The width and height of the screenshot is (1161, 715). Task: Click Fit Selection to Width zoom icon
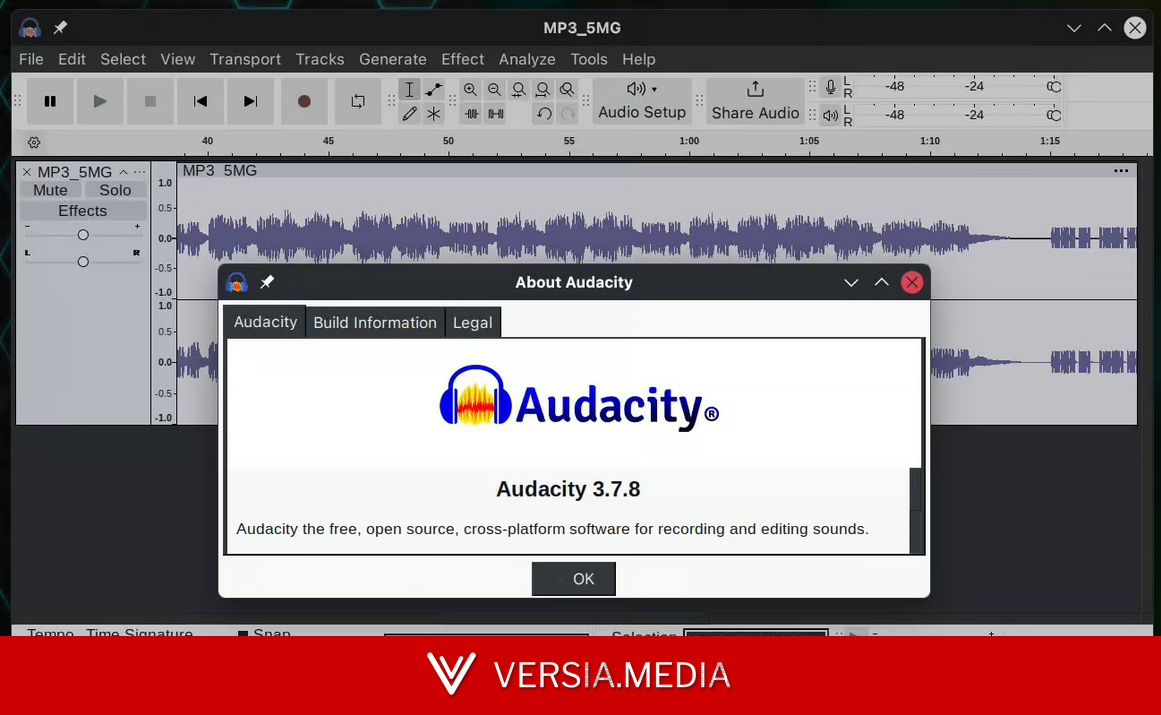[x=519, y=90]
